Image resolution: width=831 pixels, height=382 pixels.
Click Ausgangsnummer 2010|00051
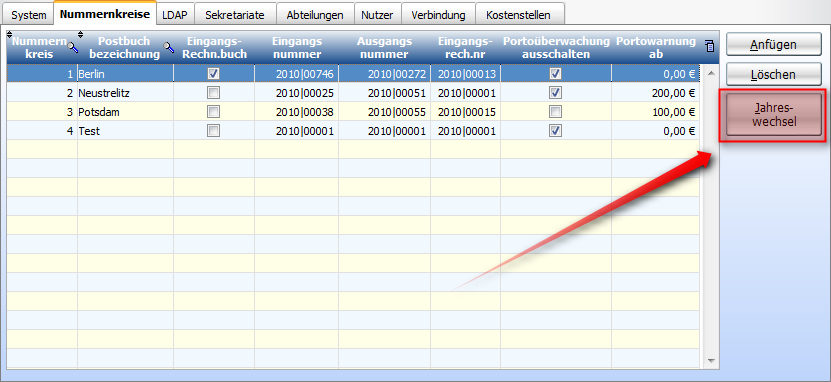click(x=385, y=93)
